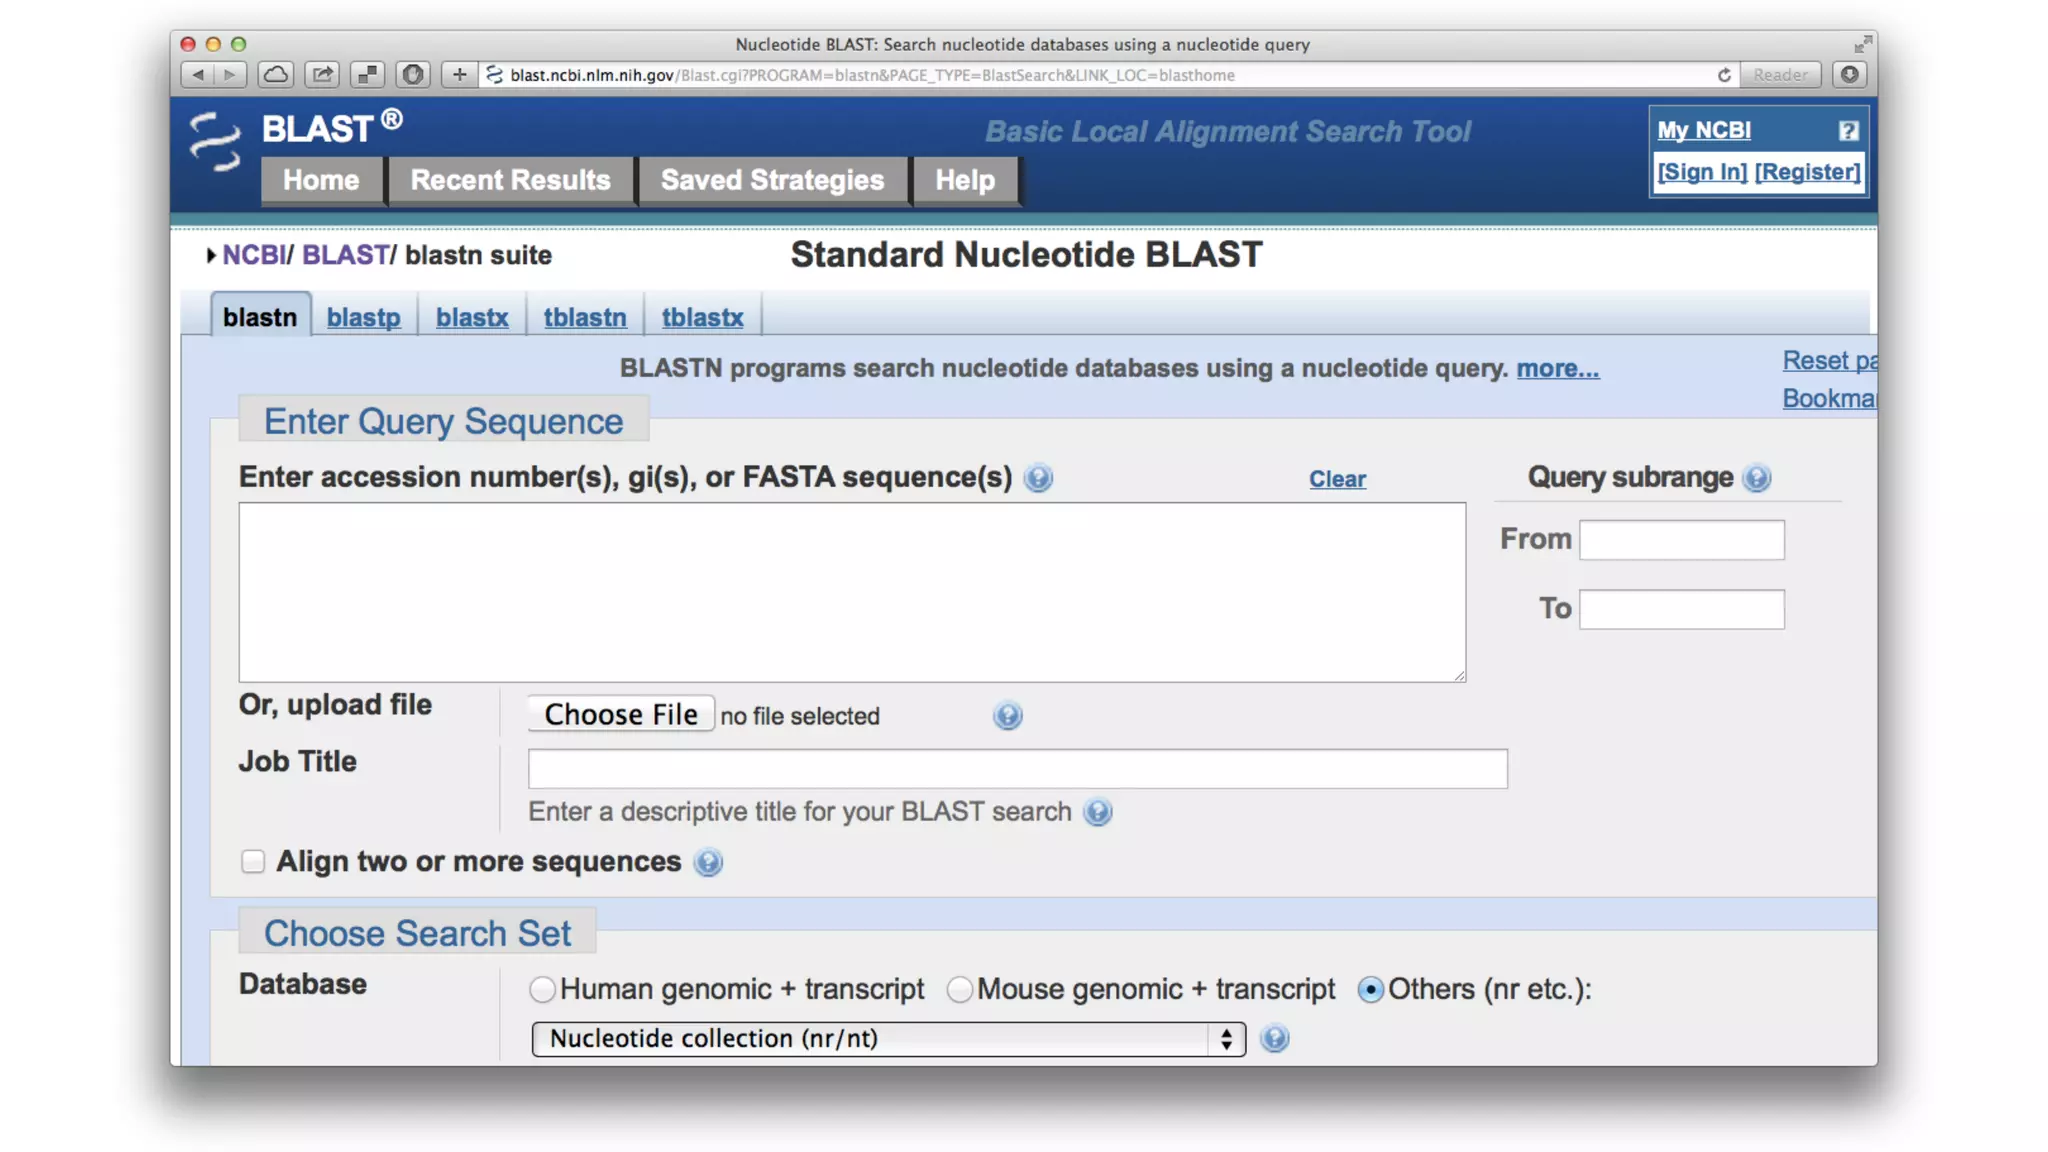
Task: Expand the NCBI breadcrumb triangle
Action: click(x=211, y=256)
